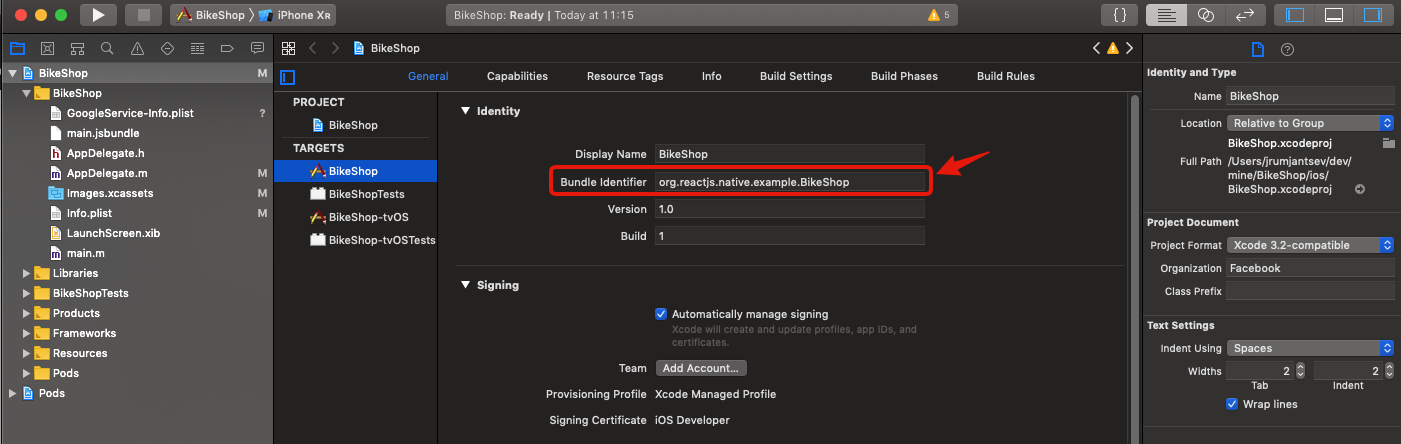Image resolution: width=1401 pixels, height=444 pixels.
Task: Show the Quick Help inspector icon
Action: click(1288, 49)
